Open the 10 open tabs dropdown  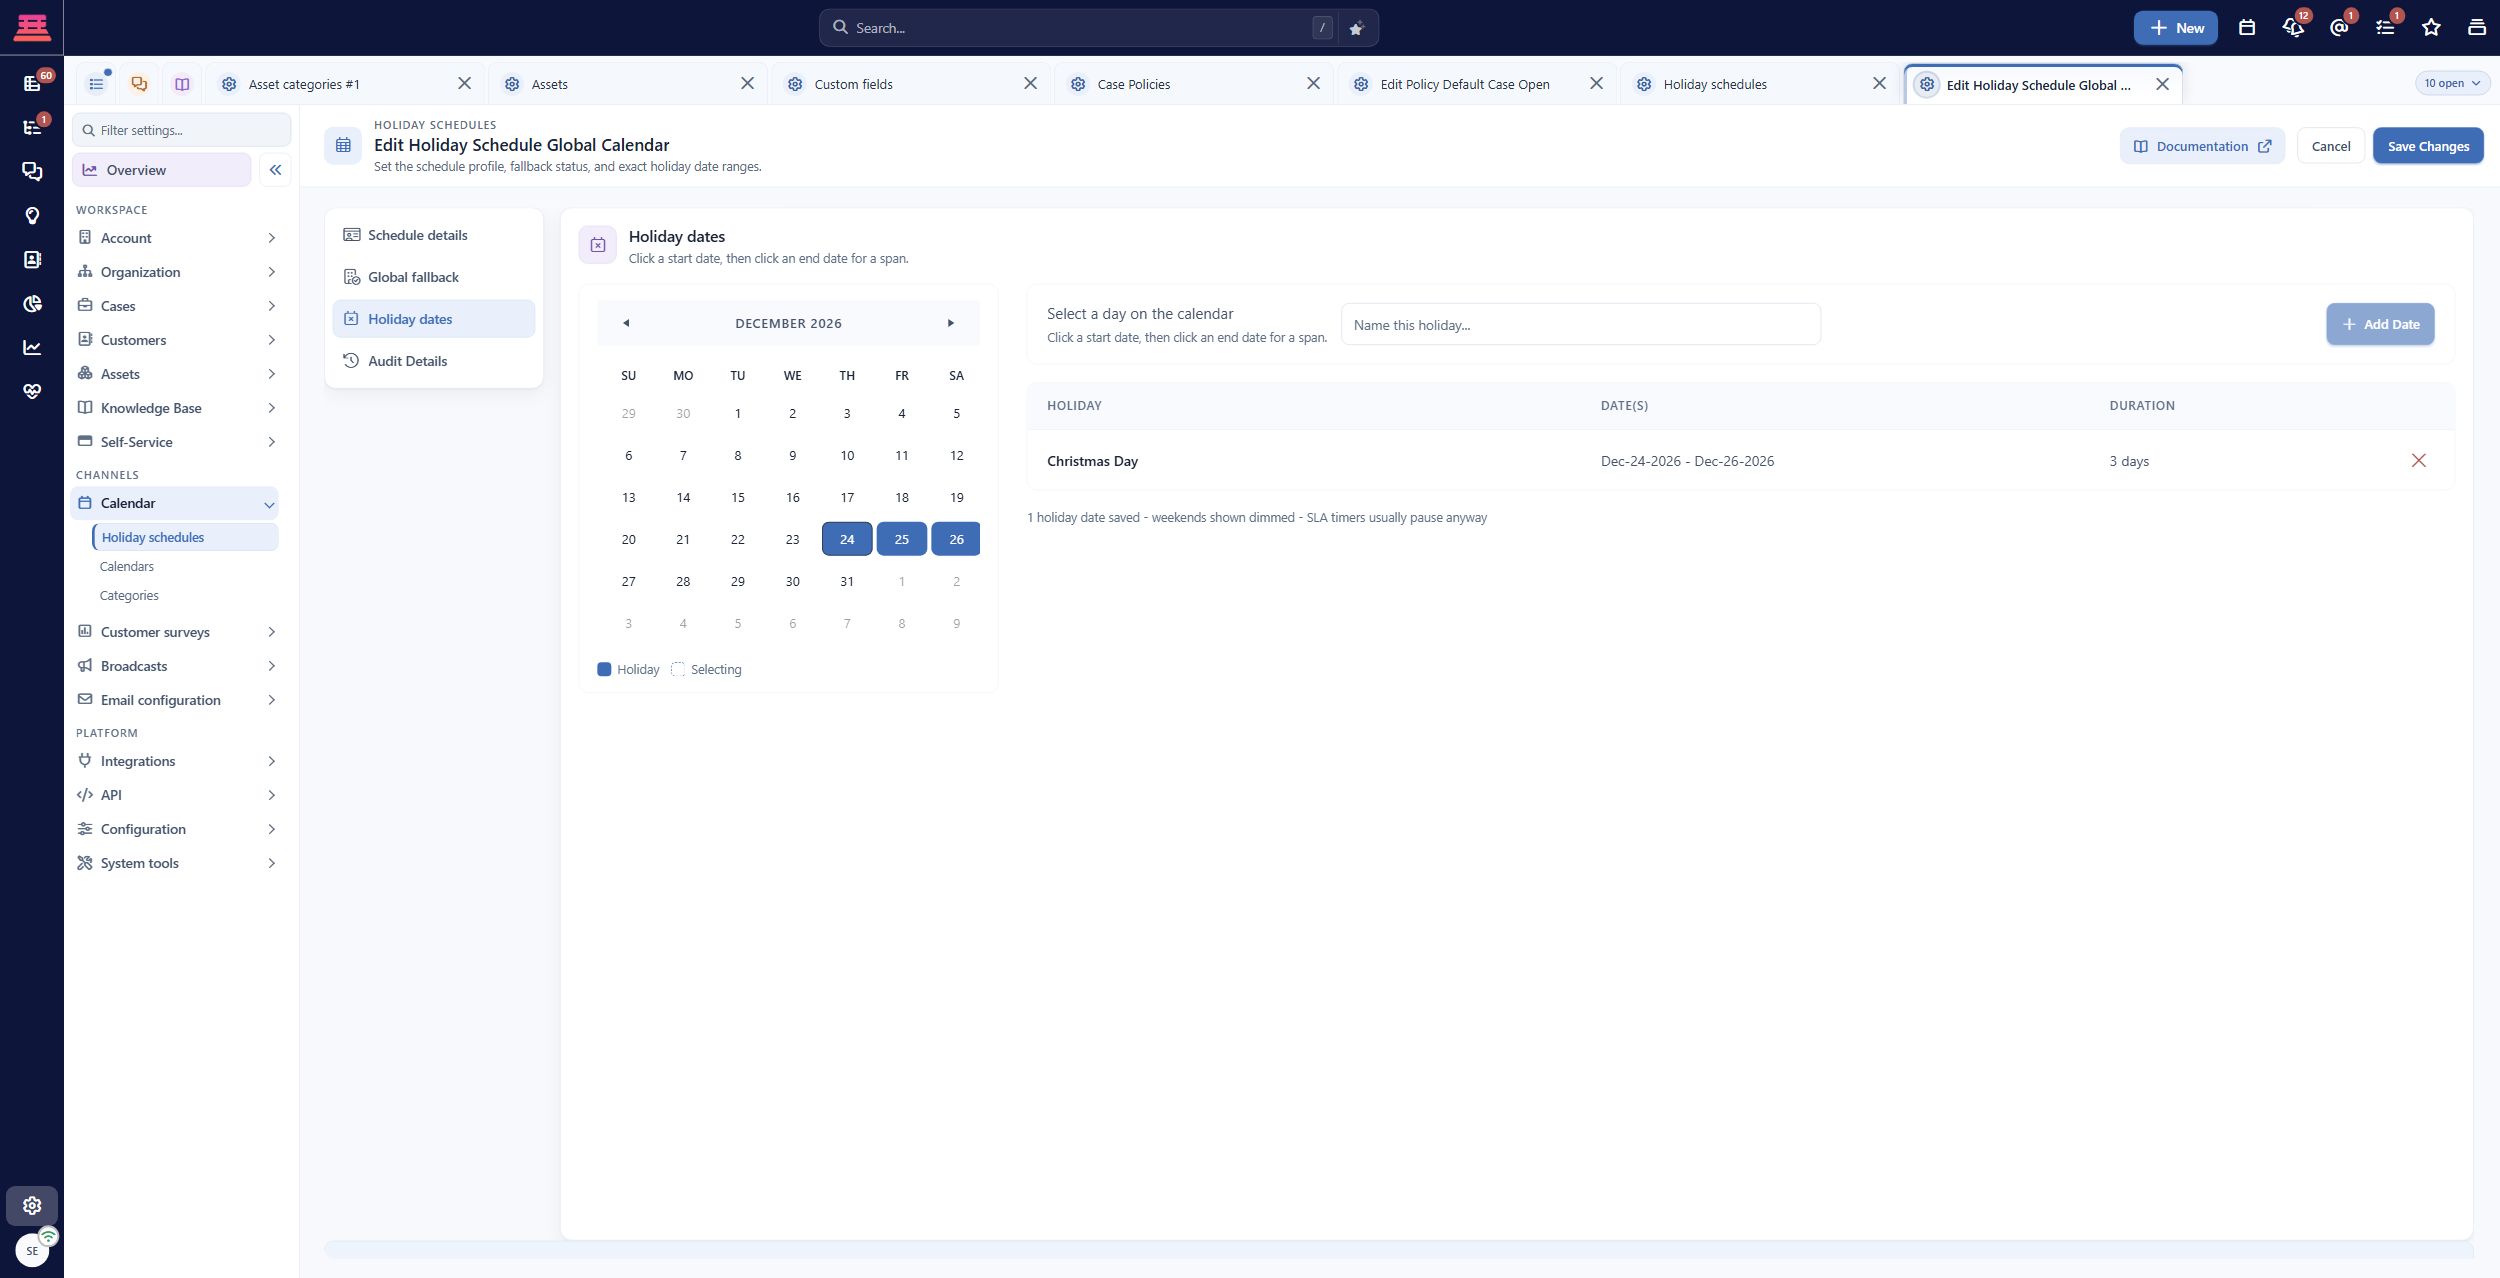click(x=2451, y=83)
